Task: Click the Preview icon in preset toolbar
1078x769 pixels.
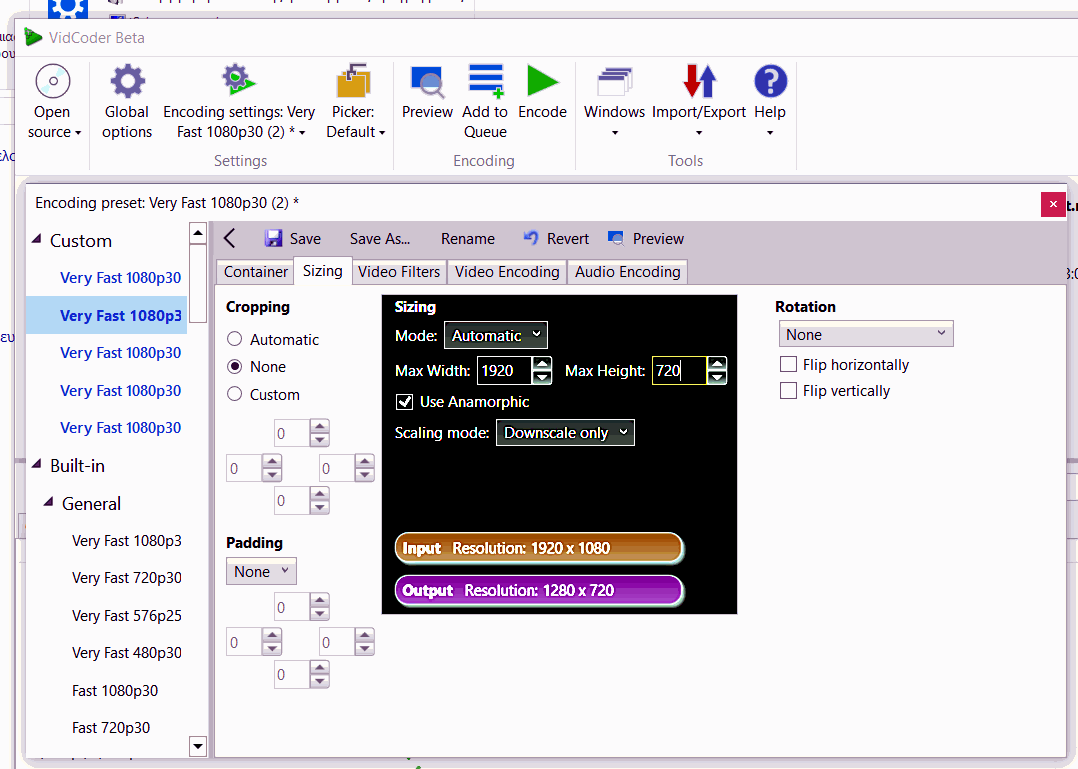Action: 616,238
